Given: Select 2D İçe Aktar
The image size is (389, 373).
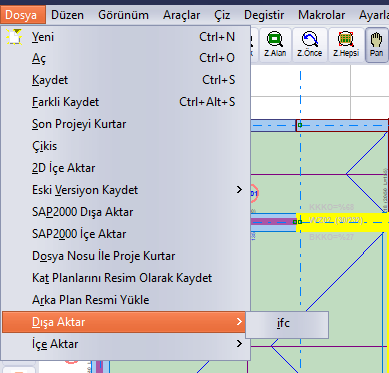Looking at the screenshot, I should (x=126, y=168).
